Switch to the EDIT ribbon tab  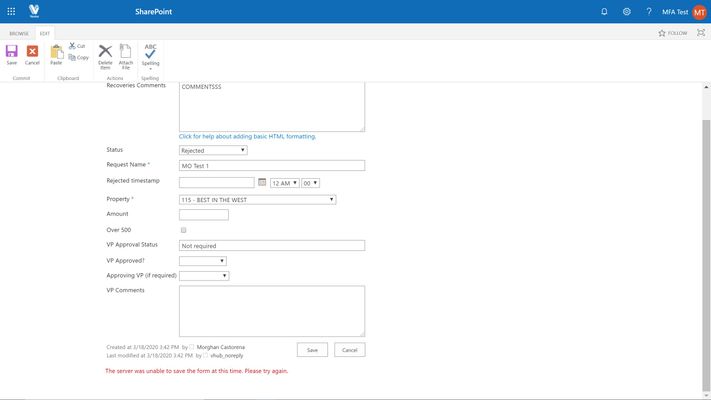click(44, 34)
